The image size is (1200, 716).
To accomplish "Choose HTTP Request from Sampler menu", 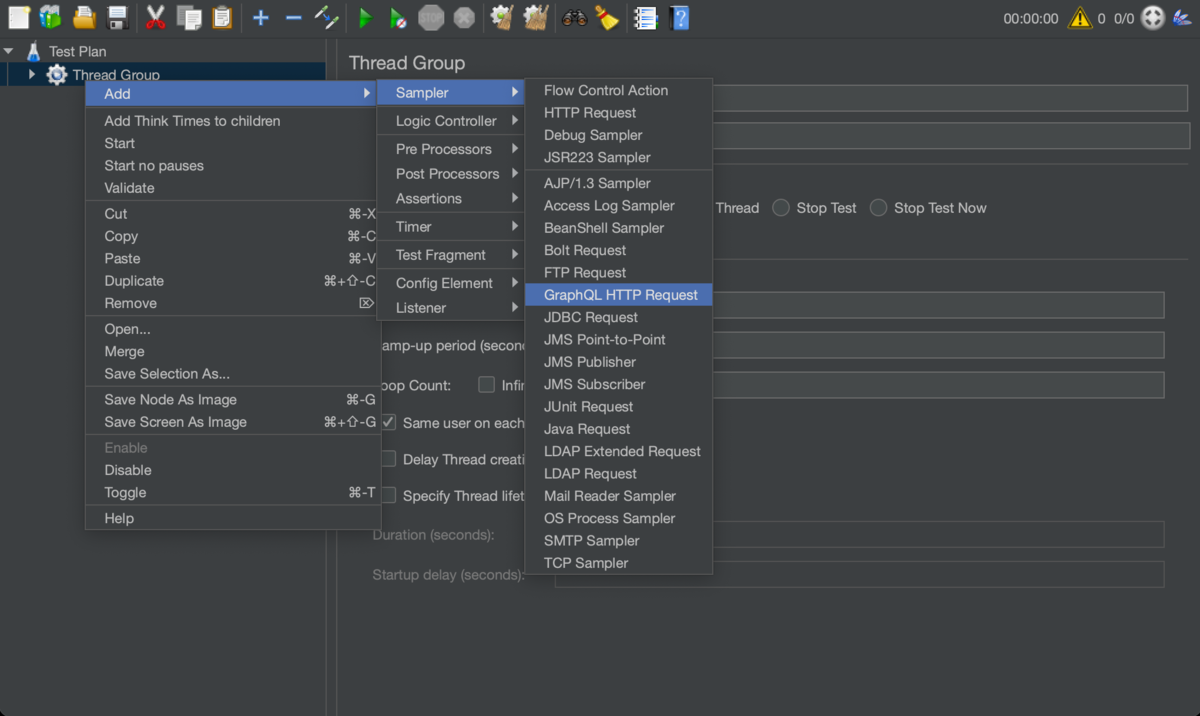I will 619,113.
